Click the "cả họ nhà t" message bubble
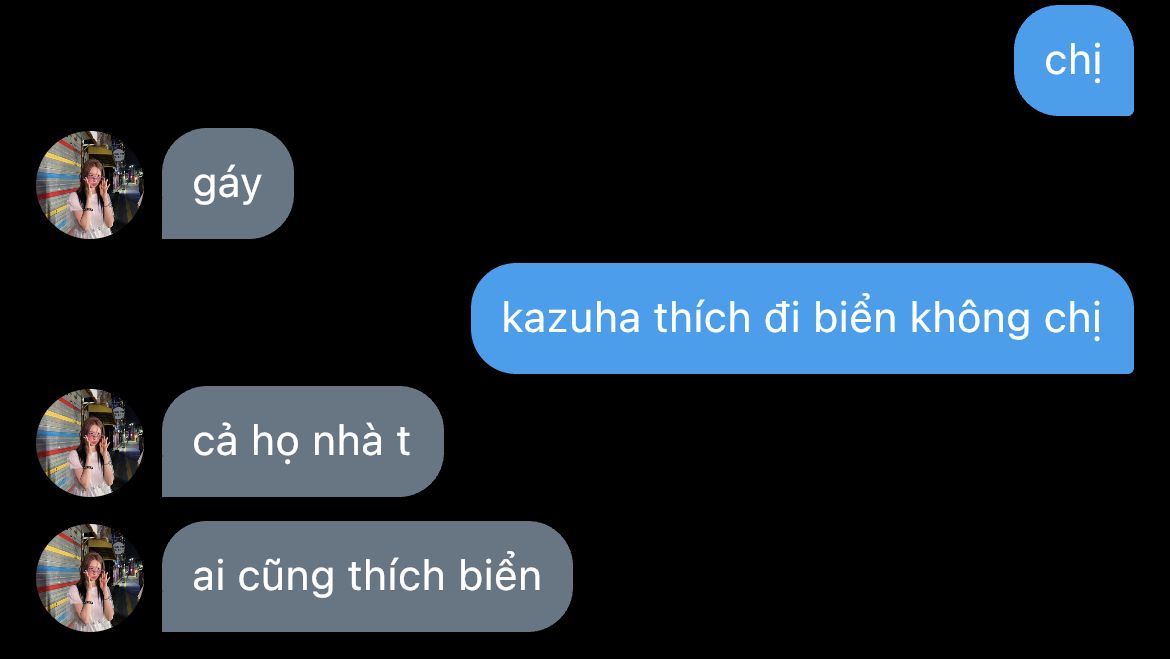The image size is (1170, 659). point(302,441)
